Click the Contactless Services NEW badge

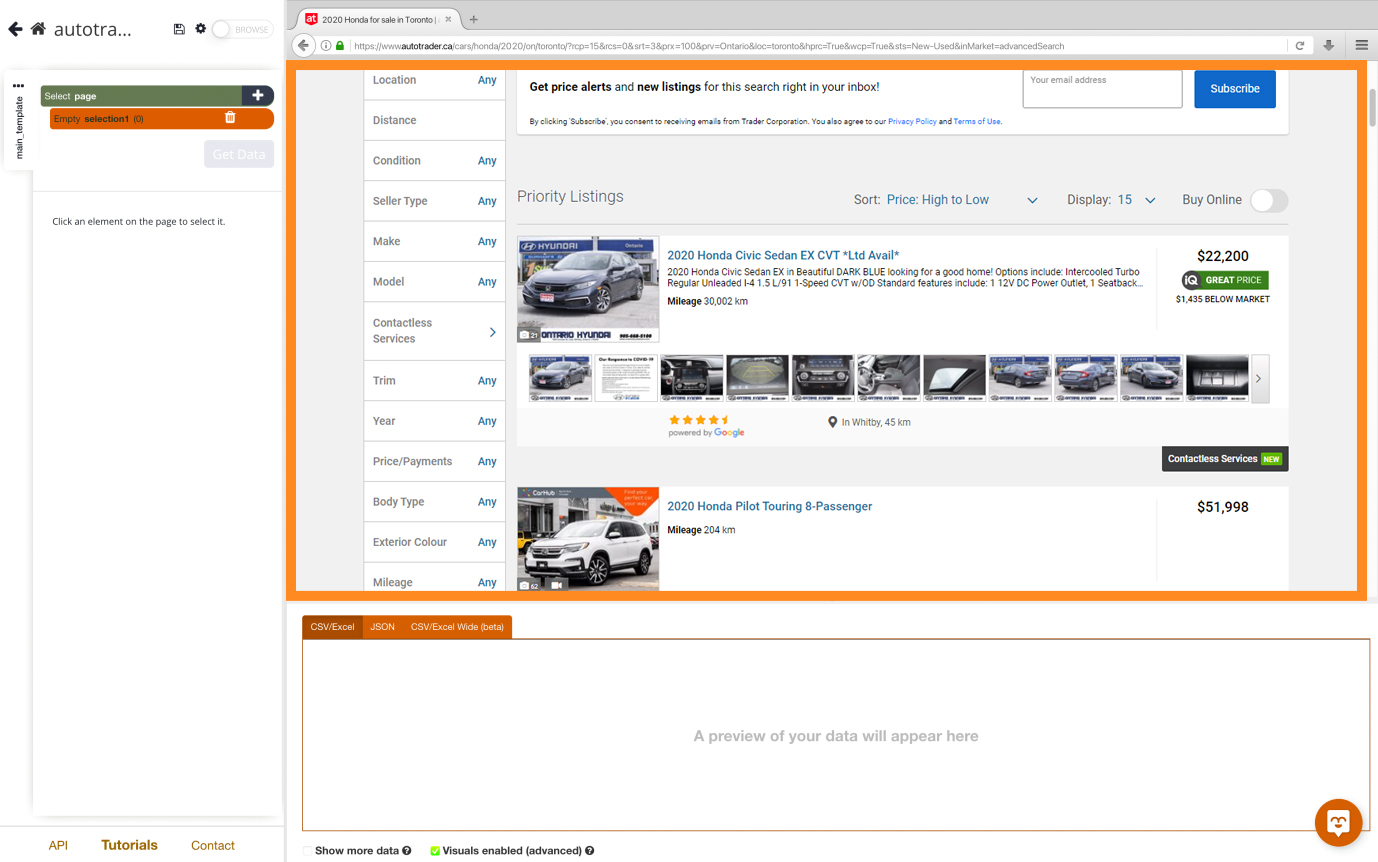click(x=1224, y=459)
